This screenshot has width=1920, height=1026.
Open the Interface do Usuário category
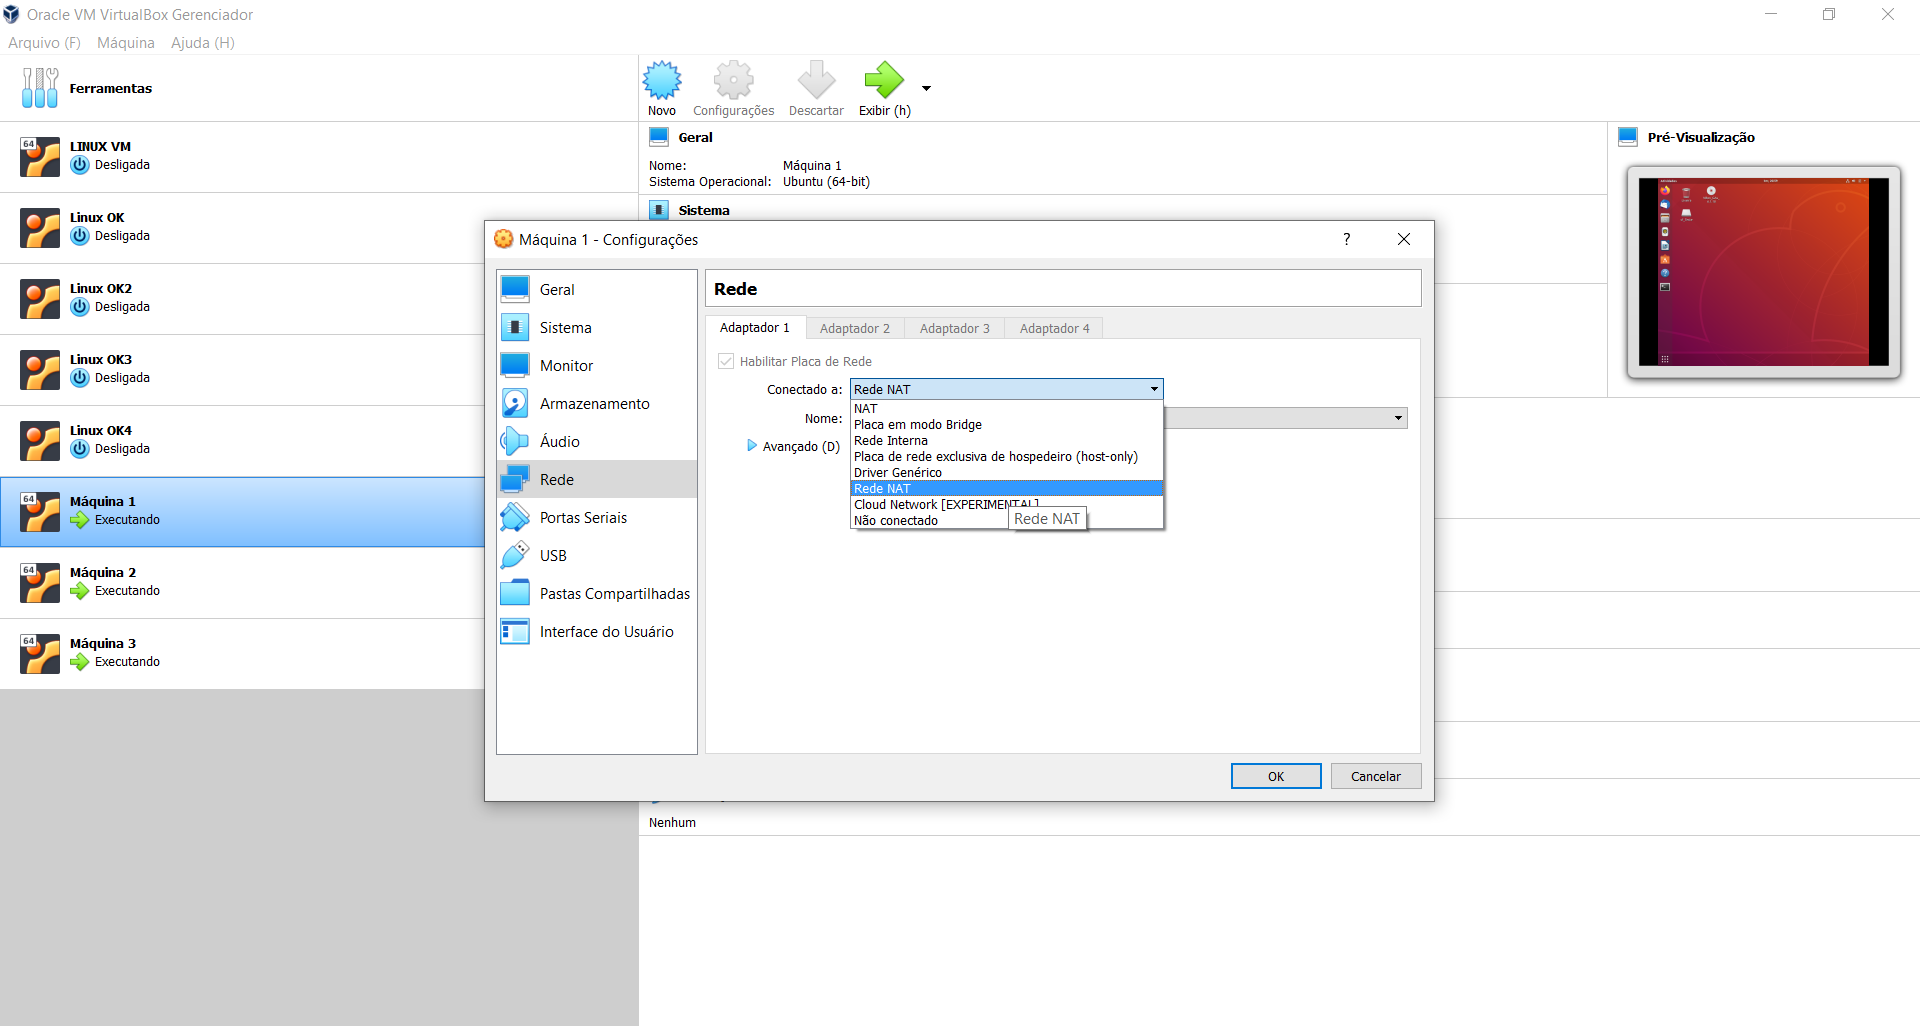[x=597, y=631]
